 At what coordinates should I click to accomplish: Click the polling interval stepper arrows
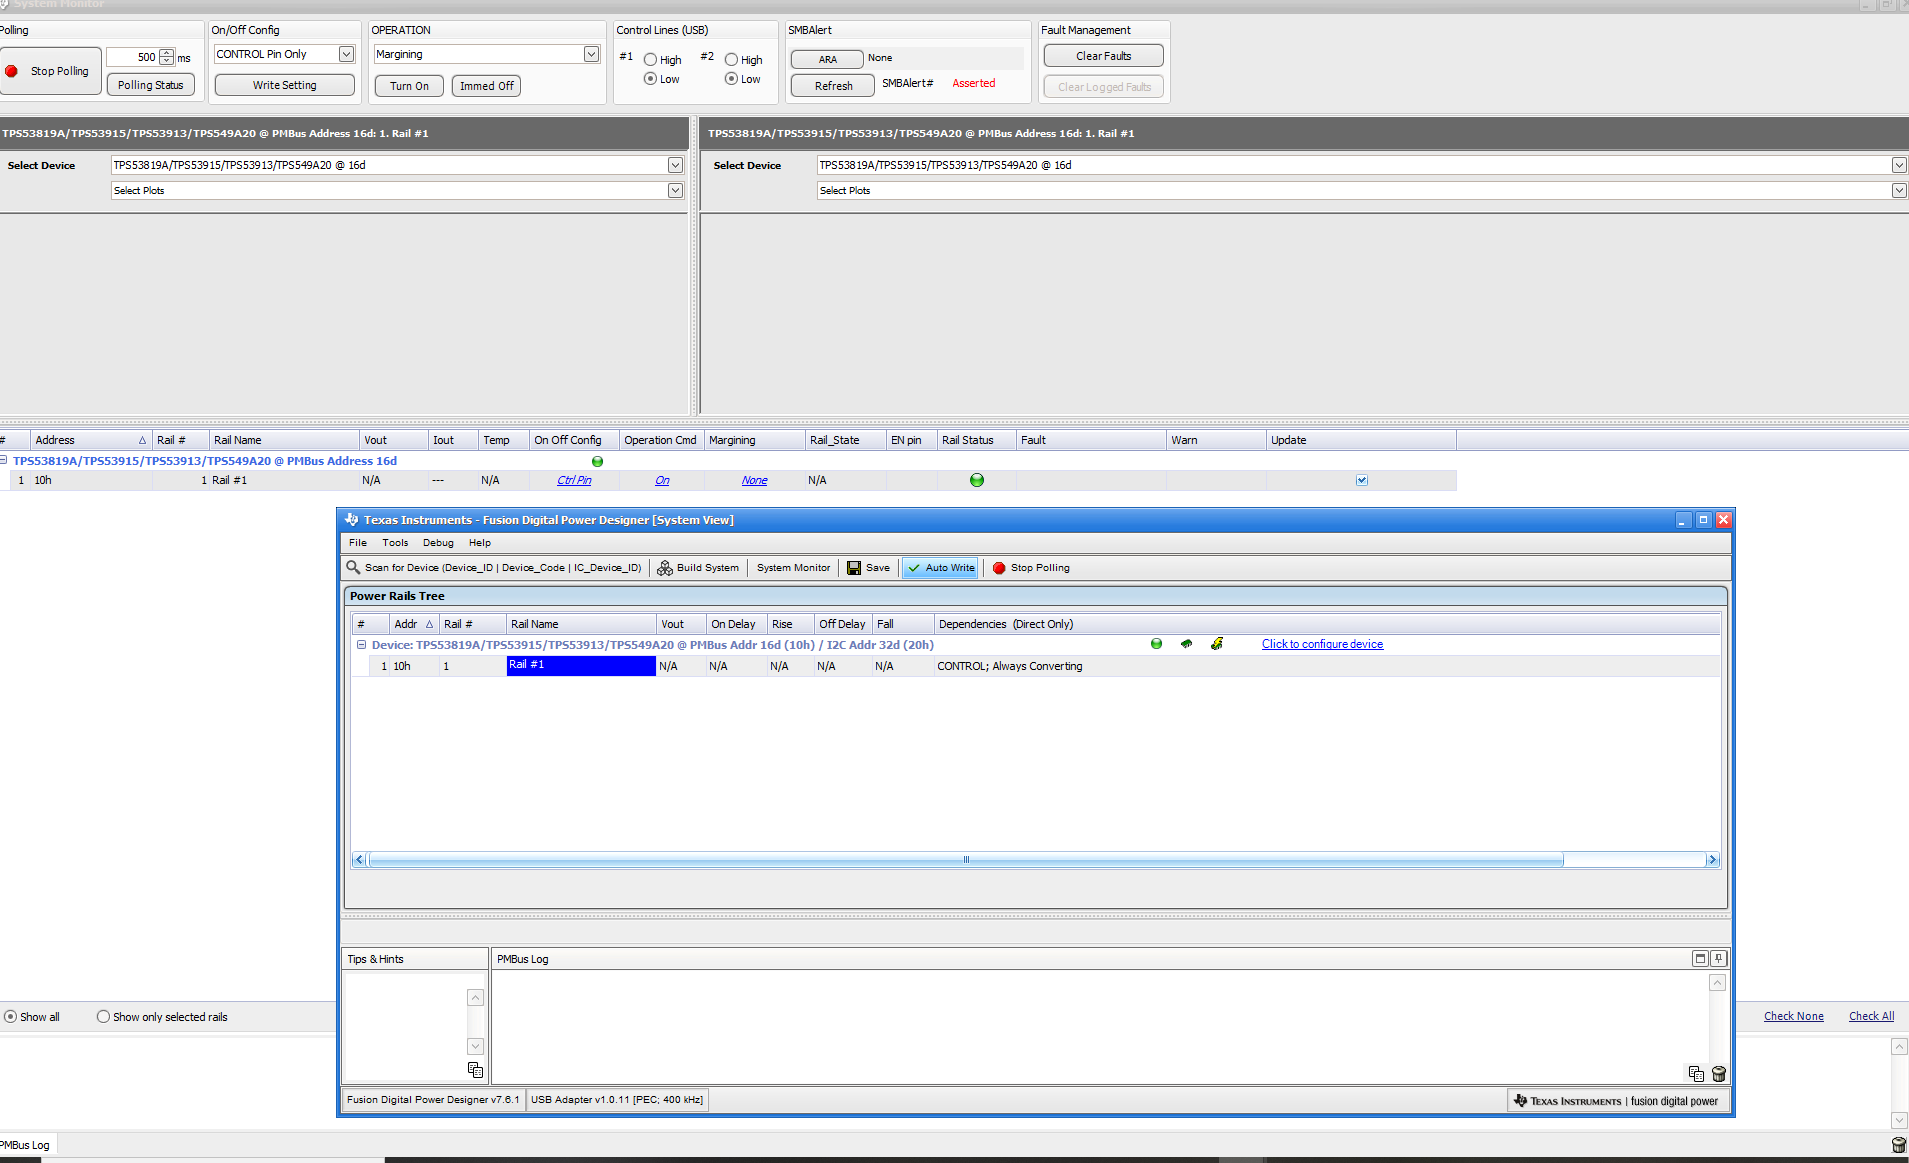coord(167,57)
